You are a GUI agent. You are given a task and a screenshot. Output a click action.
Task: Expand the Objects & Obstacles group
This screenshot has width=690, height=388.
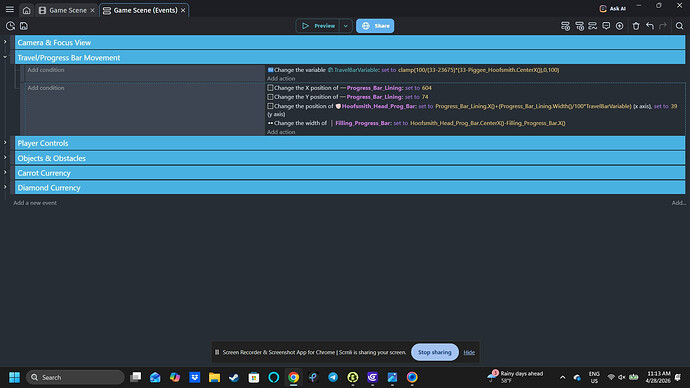click(x=5, y=157)
